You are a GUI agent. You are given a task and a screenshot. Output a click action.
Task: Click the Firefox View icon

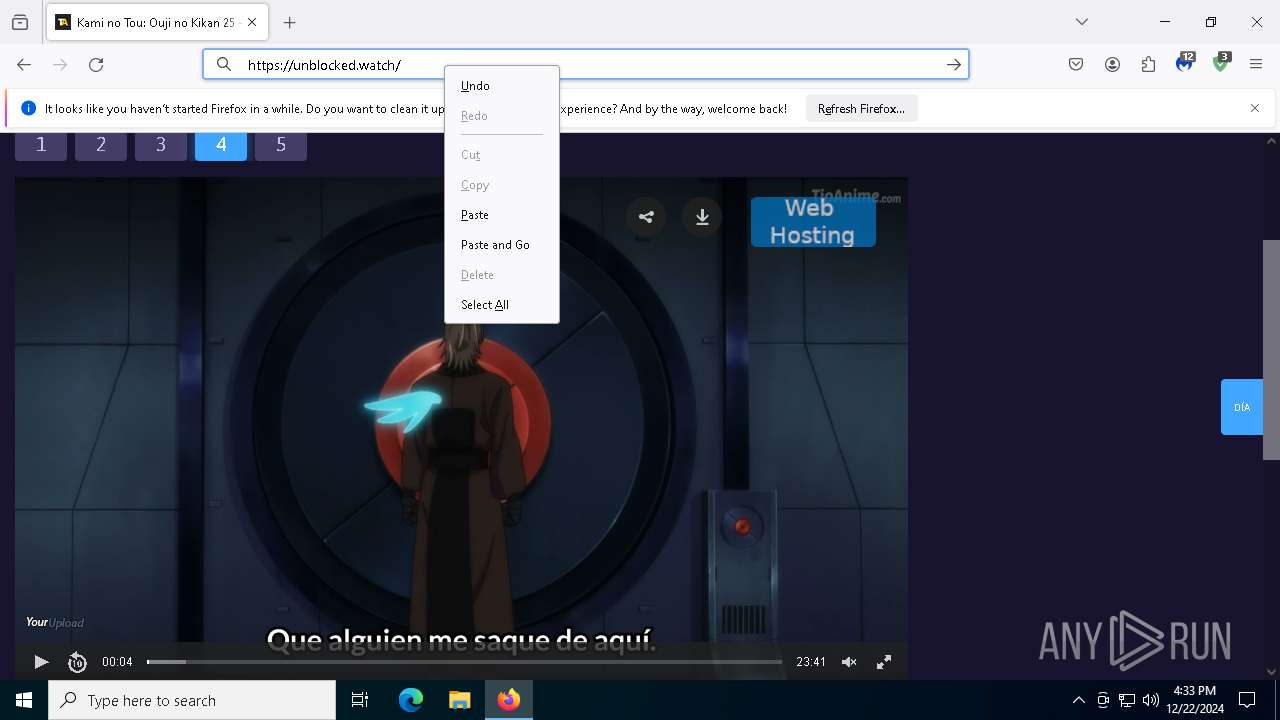pos(20,22)
